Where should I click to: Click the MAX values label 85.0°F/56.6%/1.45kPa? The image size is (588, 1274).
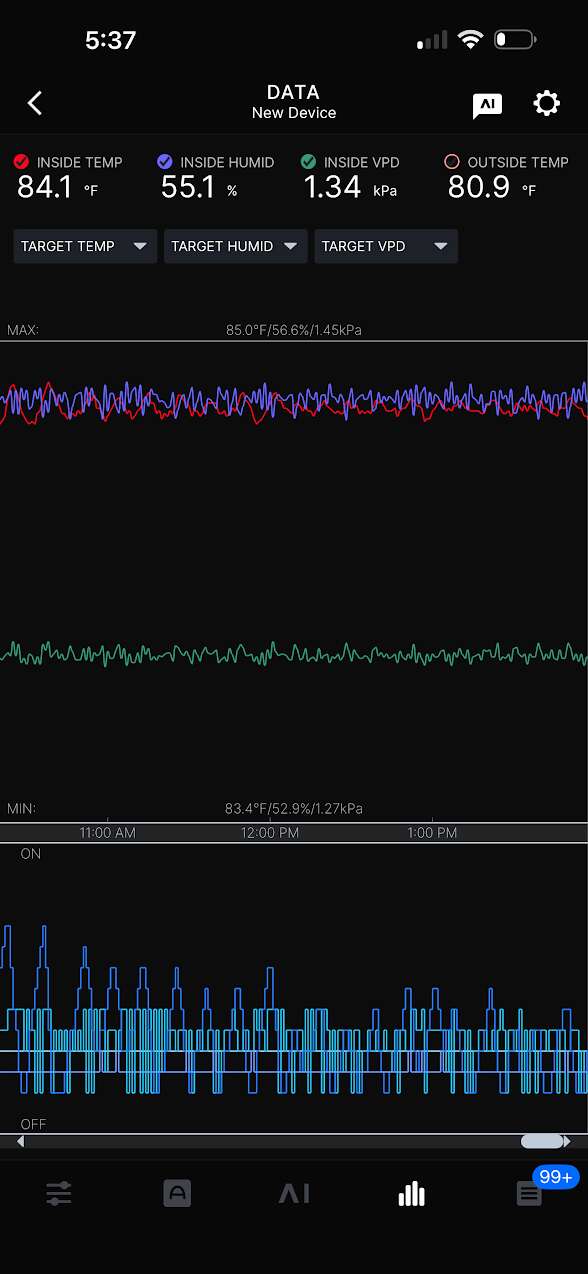tap(294, 330)
